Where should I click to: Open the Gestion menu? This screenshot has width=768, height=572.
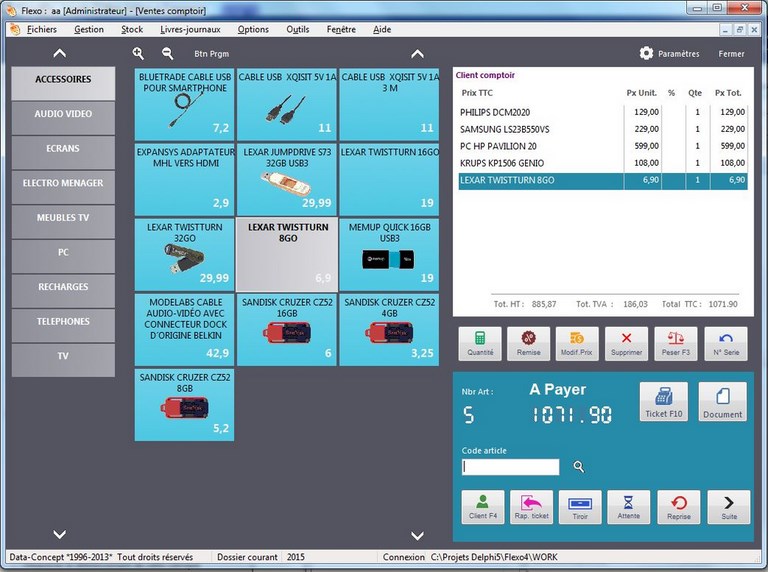89,29
